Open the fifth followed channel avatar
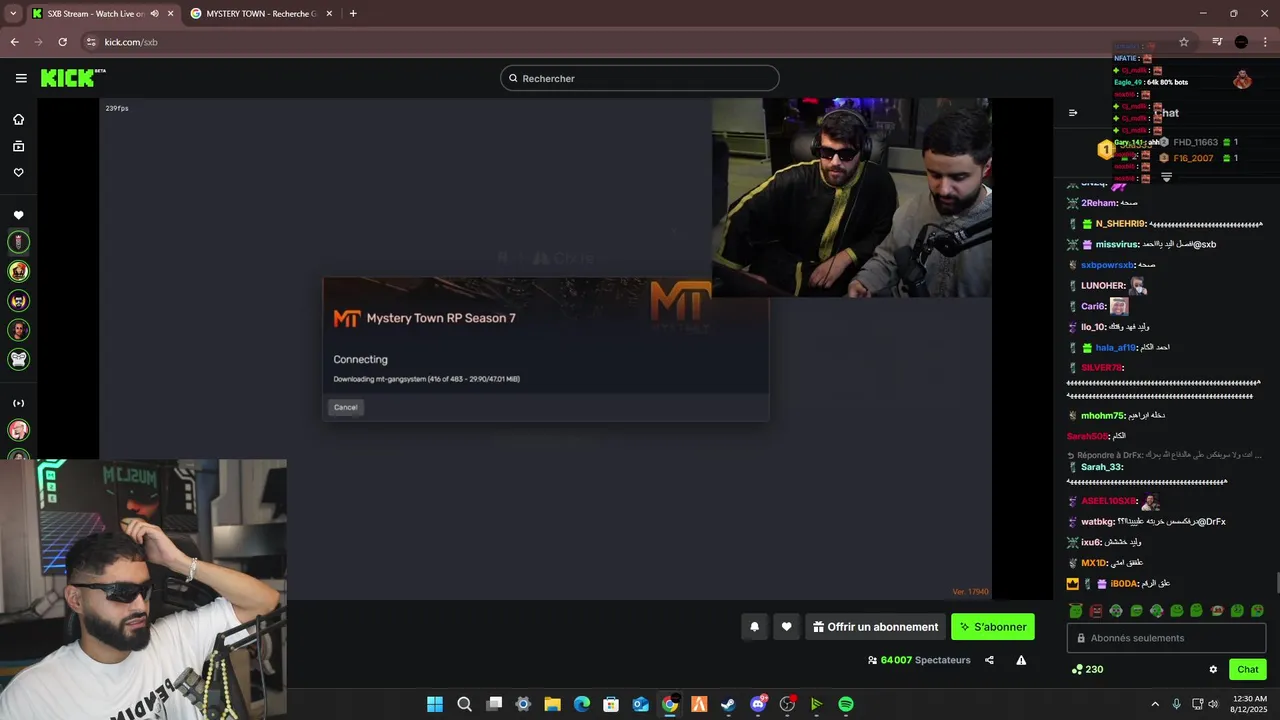1280x720 pixels. point(18,359)
